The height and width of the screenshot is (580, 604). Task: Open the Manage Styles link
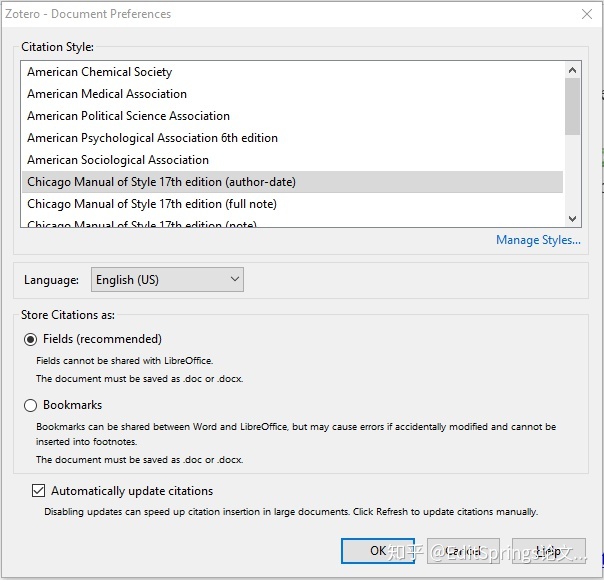tap(538, 240)
